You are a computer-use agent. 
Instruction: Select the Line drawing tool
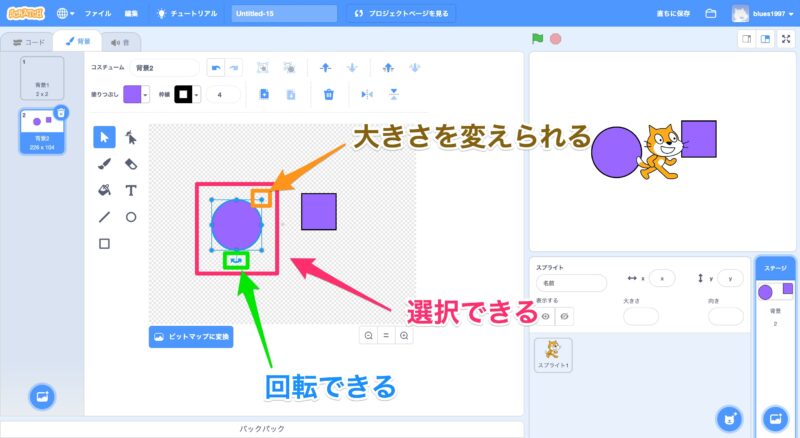[104, 216]
